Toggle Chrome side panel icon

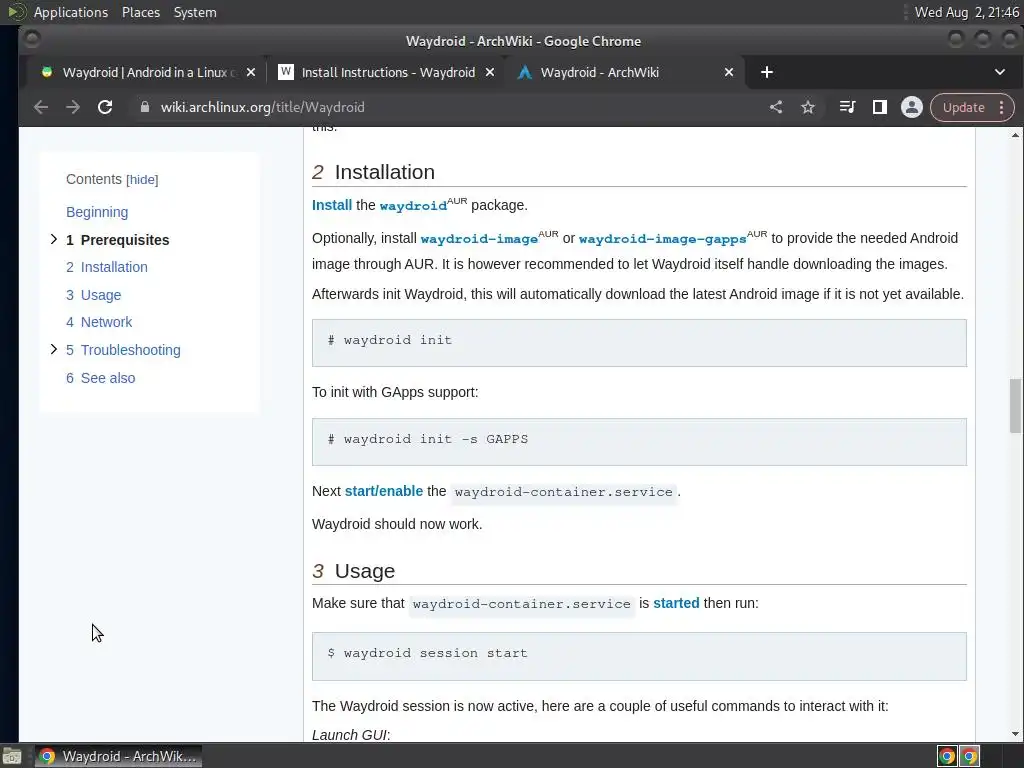click(x=880, y=107)
